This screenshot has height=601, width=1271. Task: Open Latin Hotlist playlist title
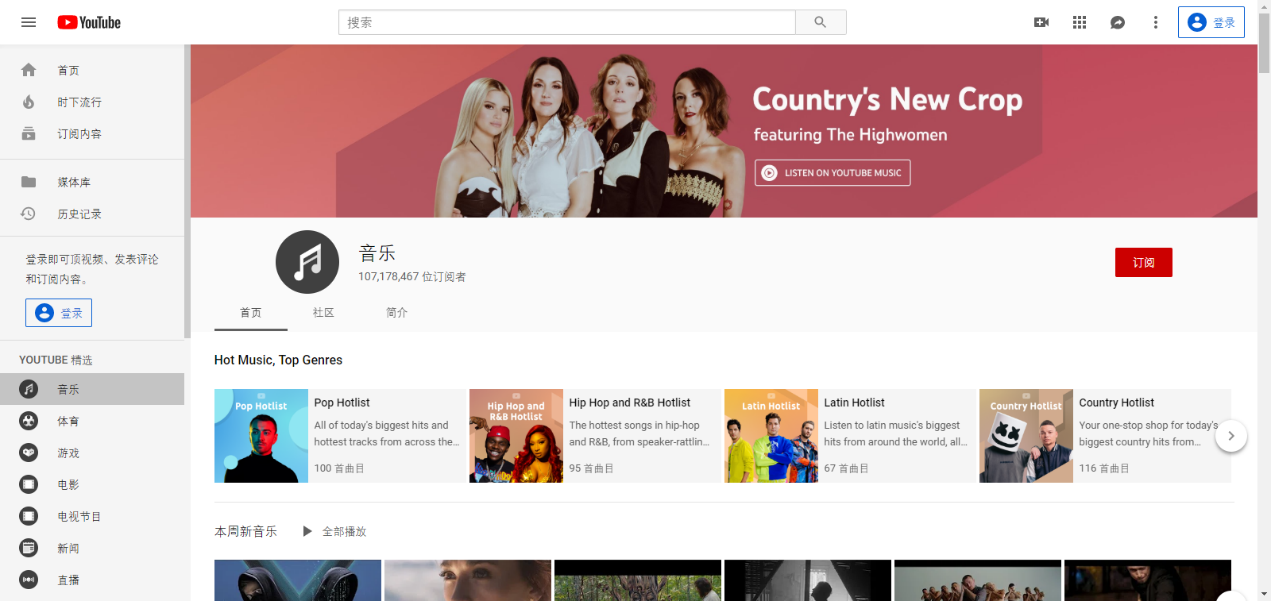(854, 402)
